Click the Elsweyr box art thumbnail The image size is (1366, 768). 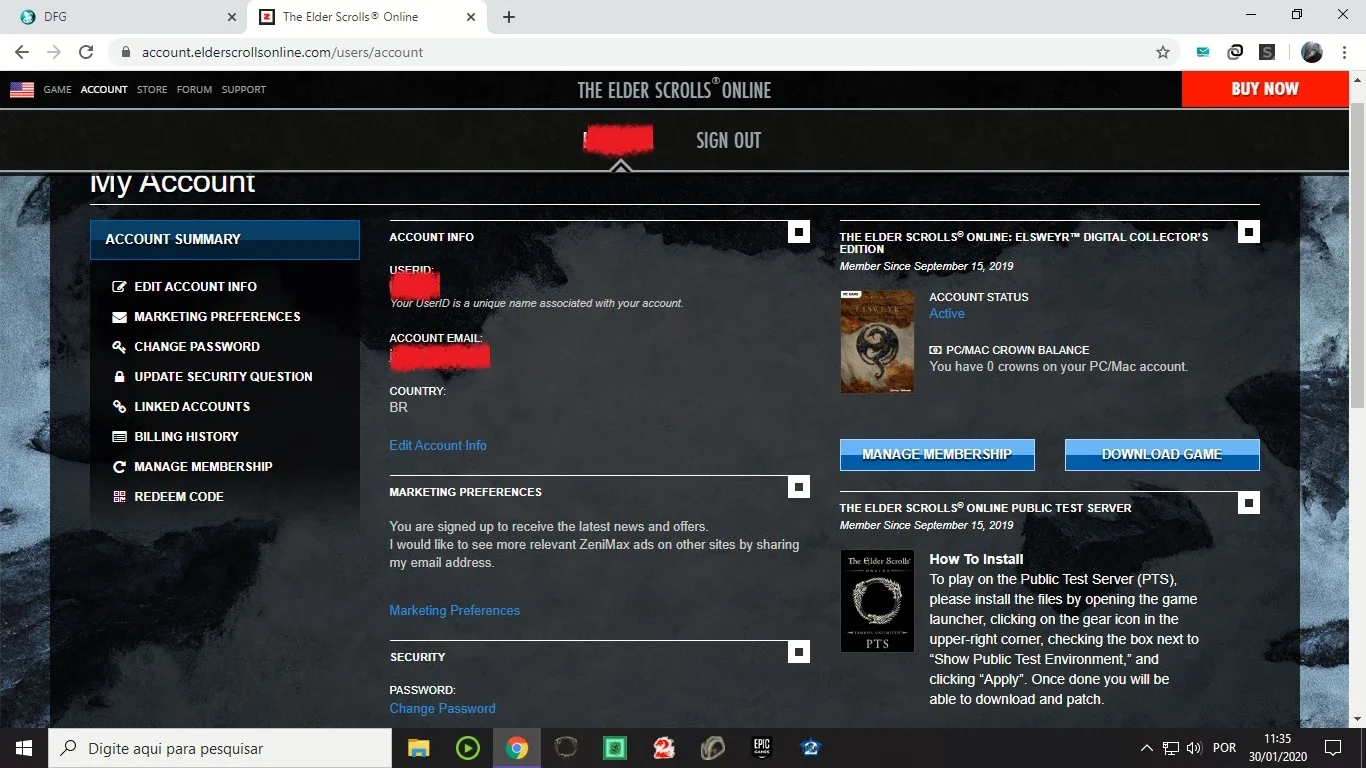point(877,342)
